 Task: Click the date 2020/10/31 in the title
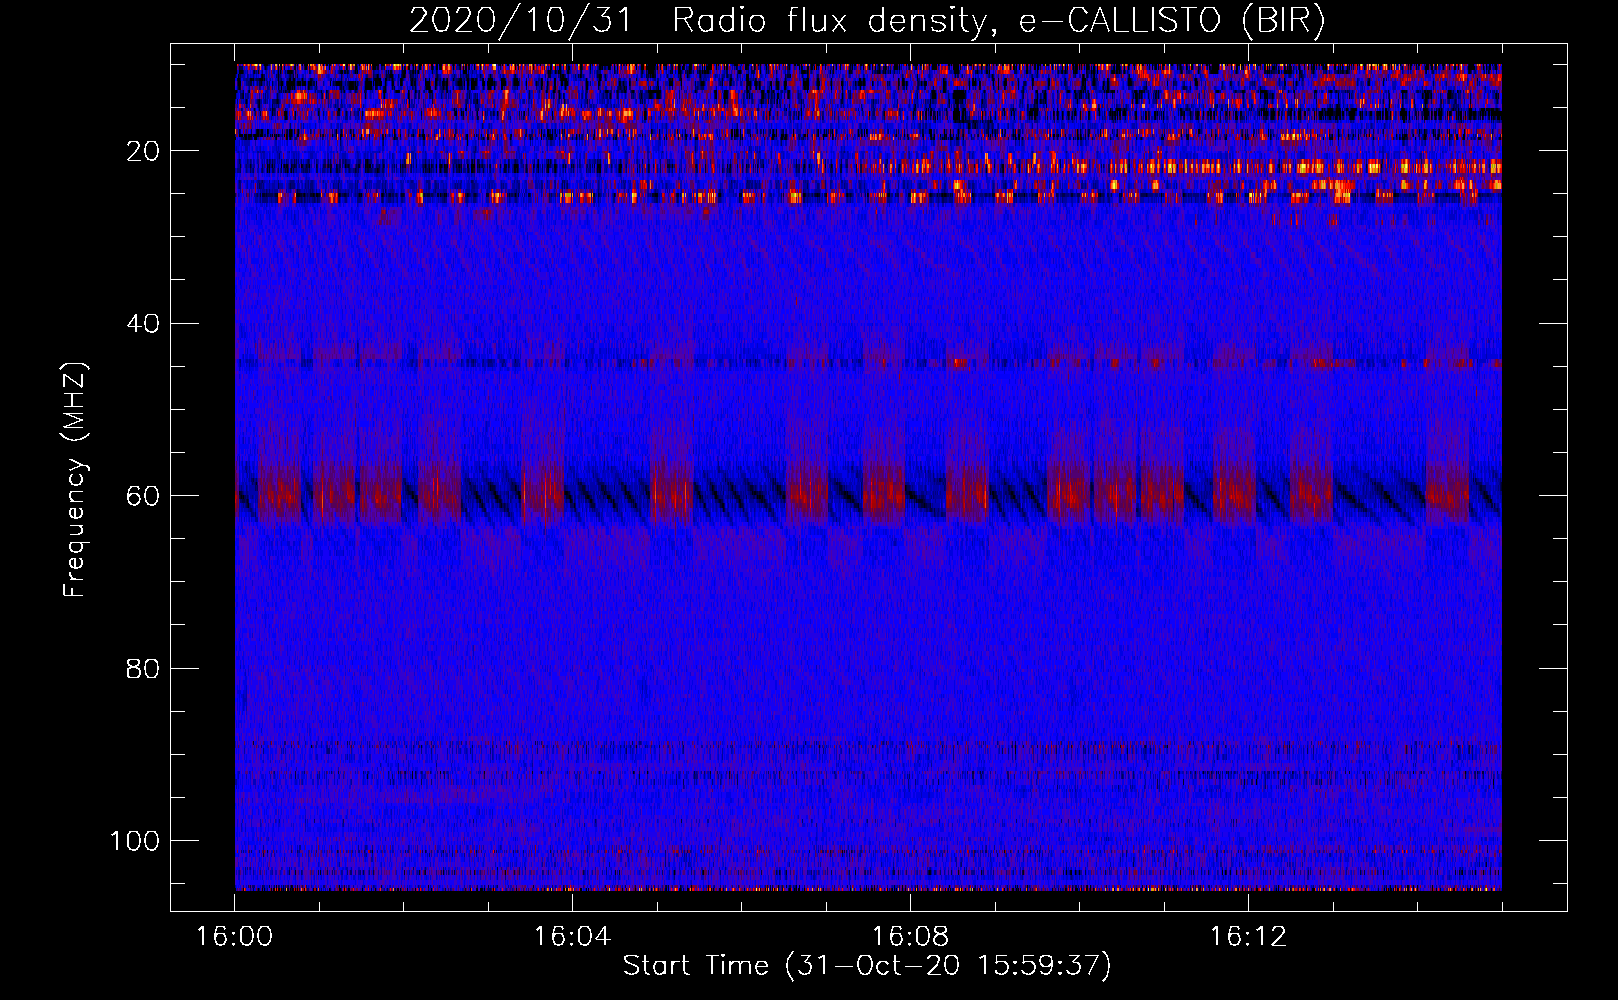tap(520, 21)
